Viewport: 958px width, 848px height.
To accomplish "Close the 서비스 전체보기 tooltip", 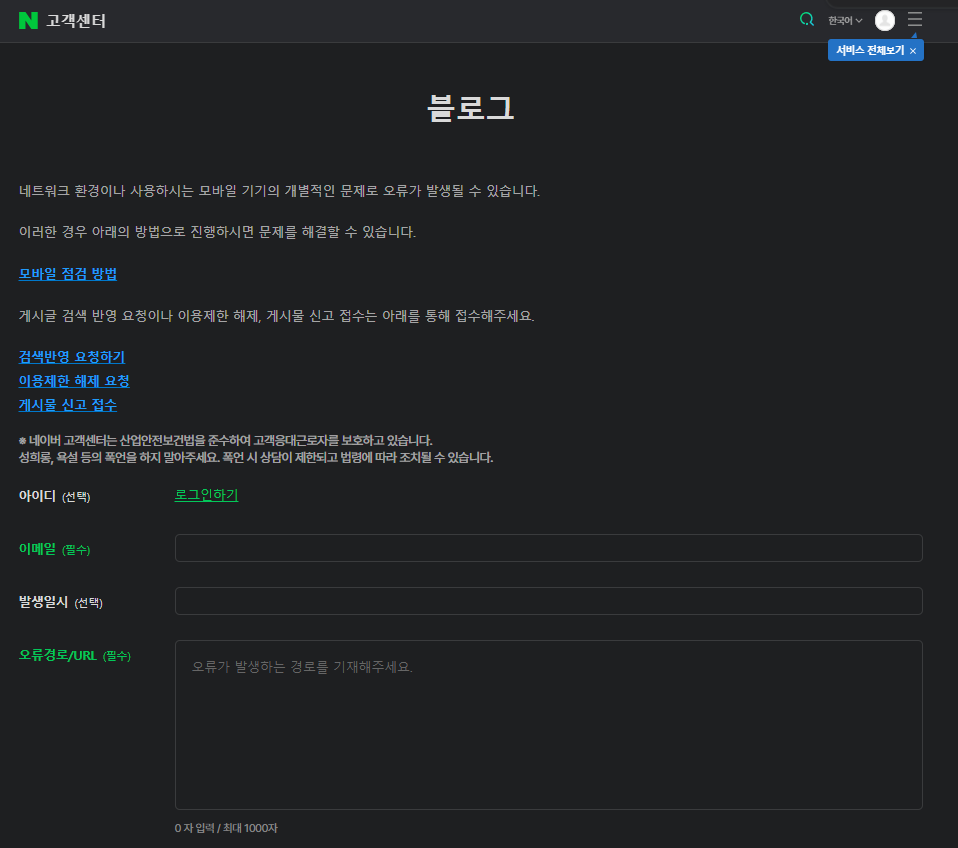I will (913, 51).
